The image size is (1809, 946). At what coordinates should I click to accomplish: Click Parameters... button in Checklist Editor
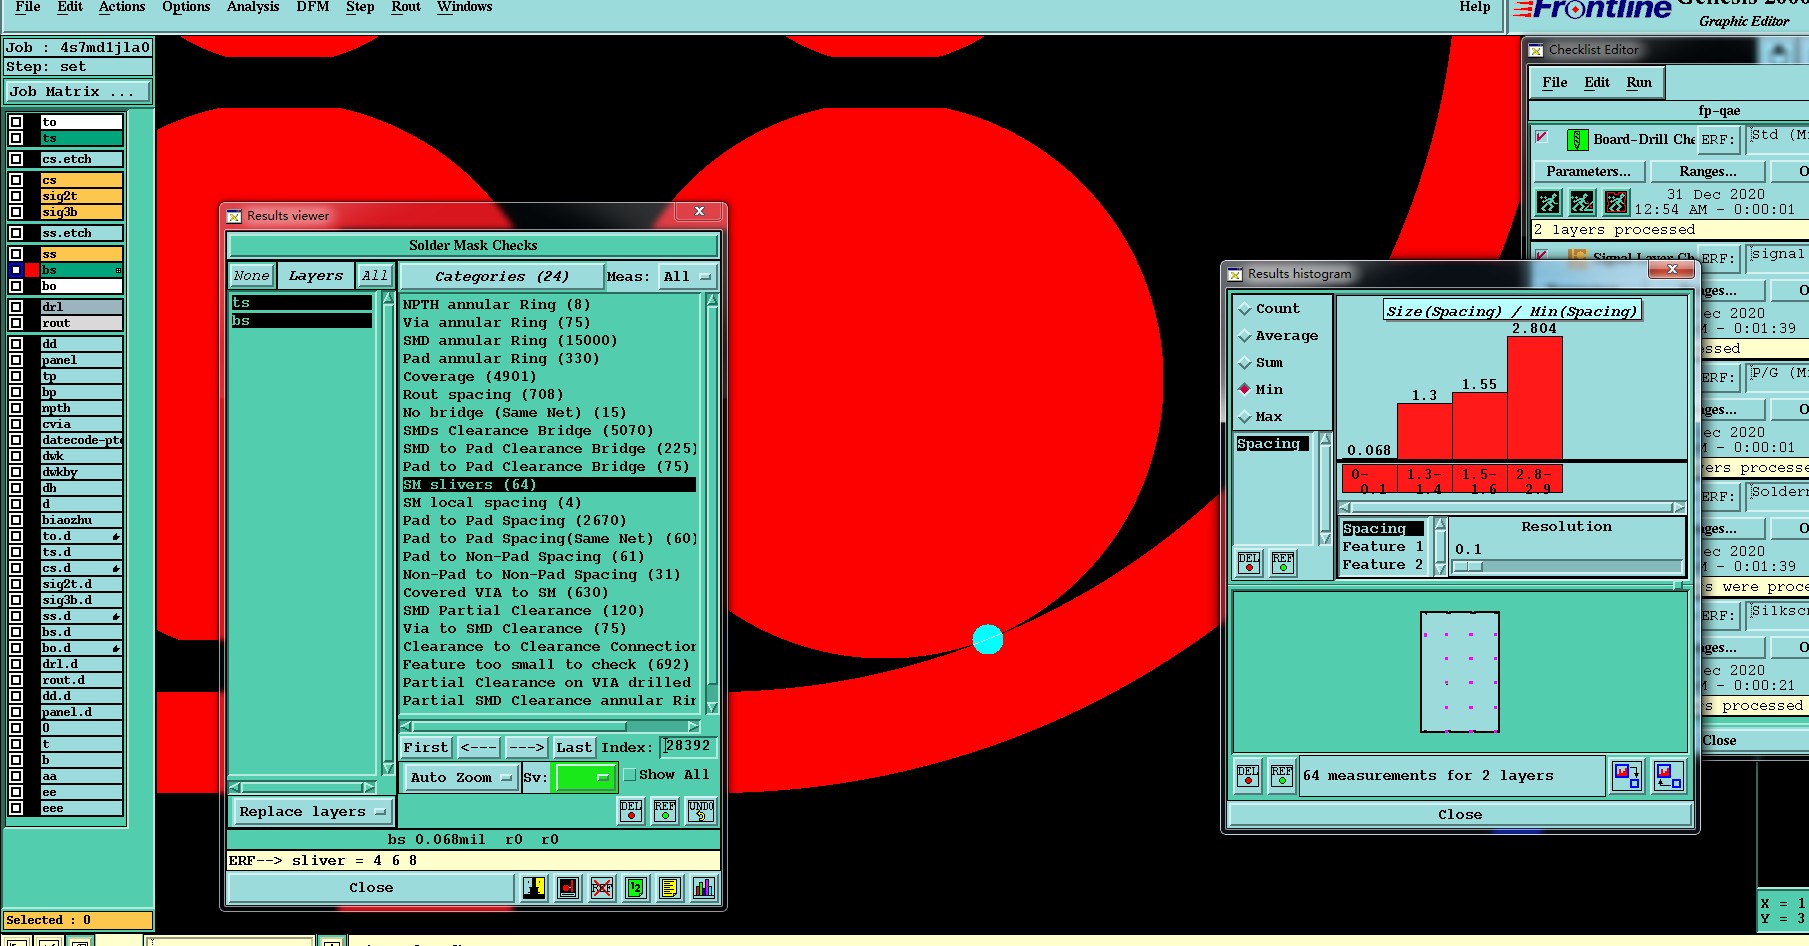(x=1588, y=172)
